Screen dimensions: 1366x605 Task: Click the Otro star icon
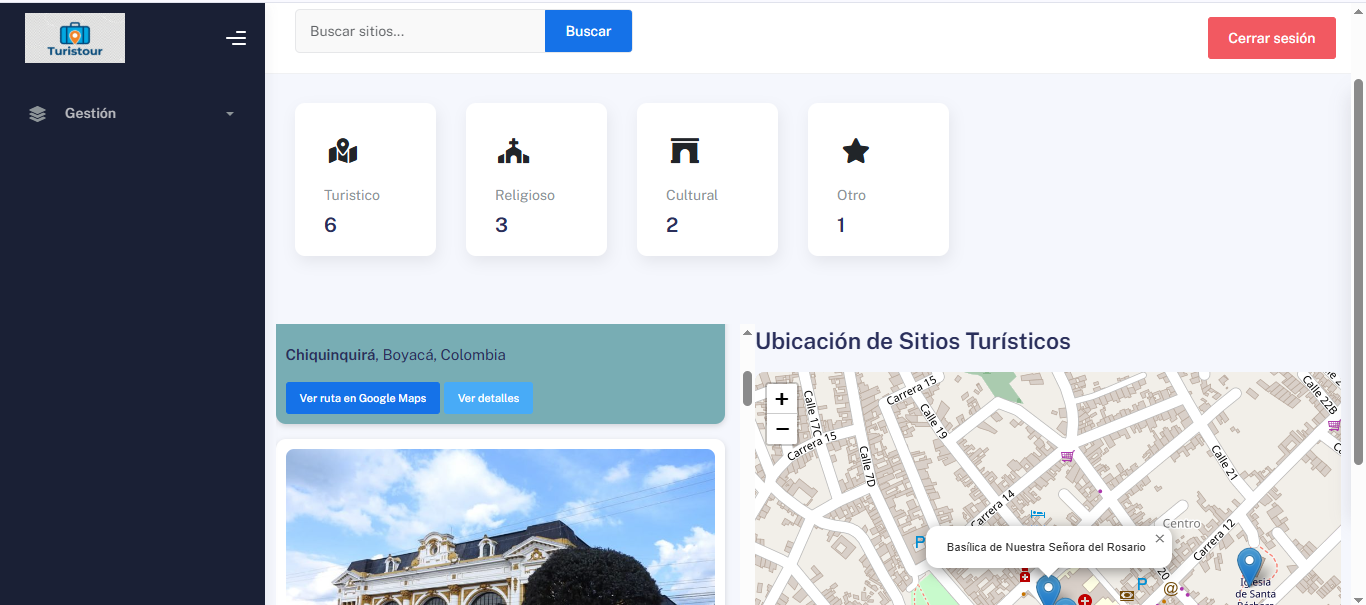855,150
